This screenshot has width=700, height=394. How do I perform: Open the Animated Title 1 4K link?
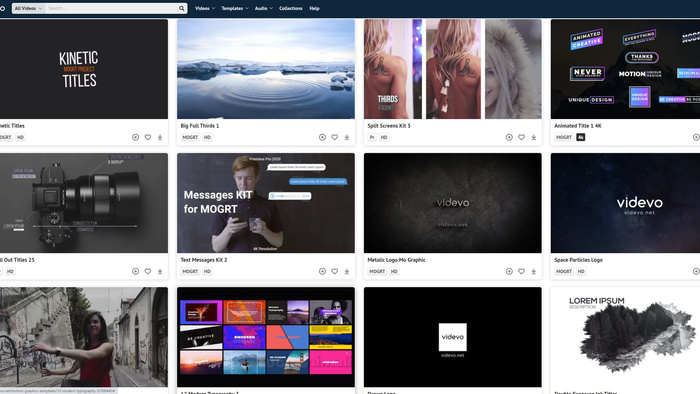[x=578, y=126]
